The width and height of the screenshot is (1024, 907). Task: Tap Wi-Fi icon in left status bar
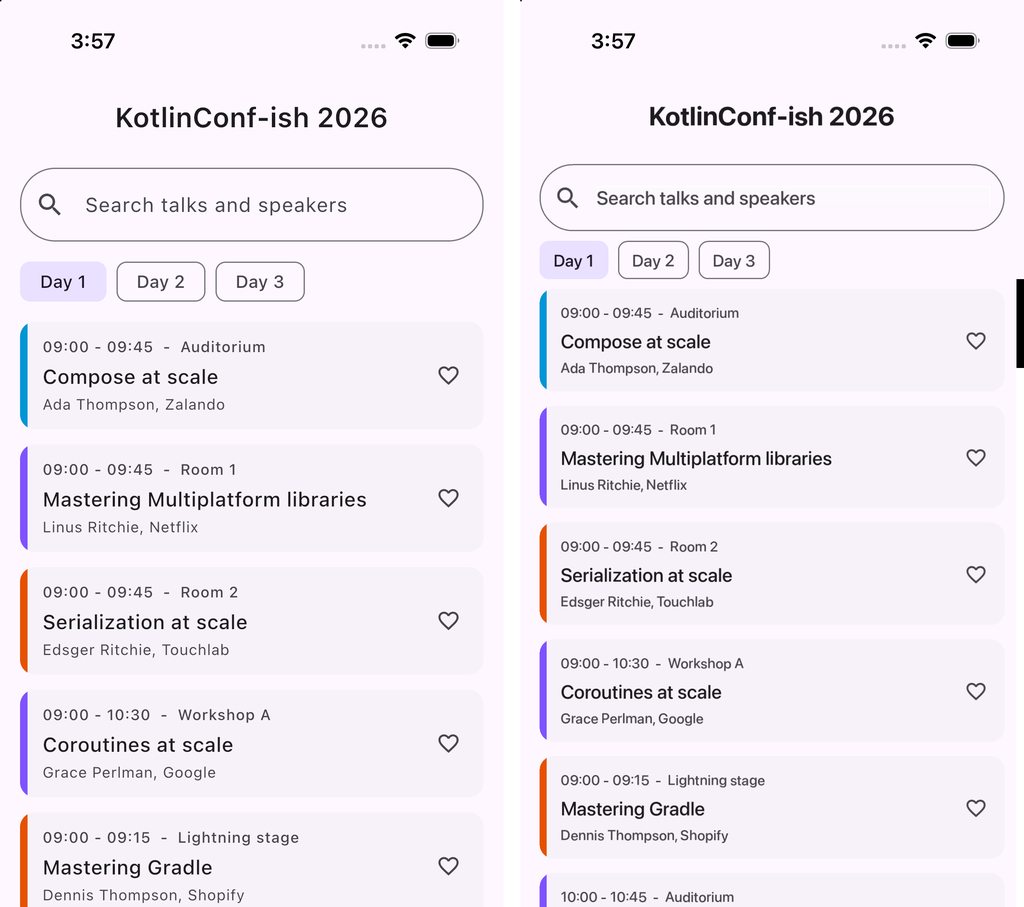coord(406,41)
